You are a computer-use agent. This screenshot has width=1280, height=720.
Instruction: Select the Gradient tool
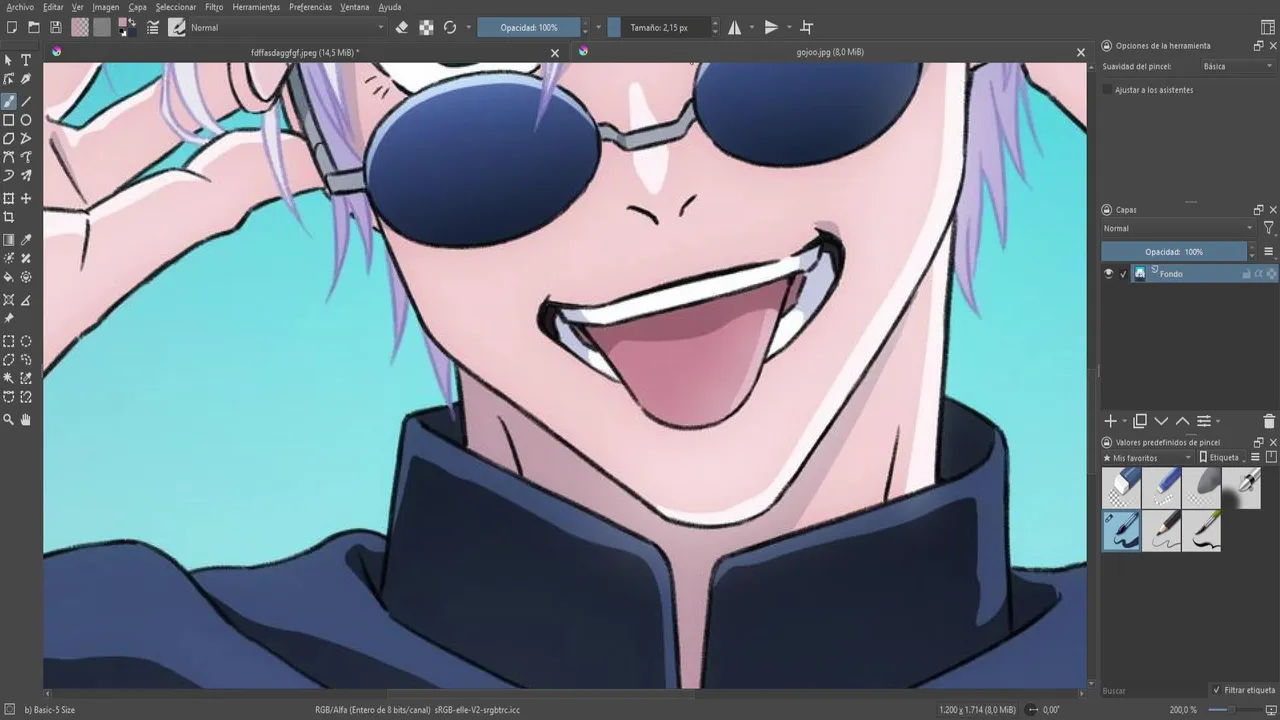point(9,239)
